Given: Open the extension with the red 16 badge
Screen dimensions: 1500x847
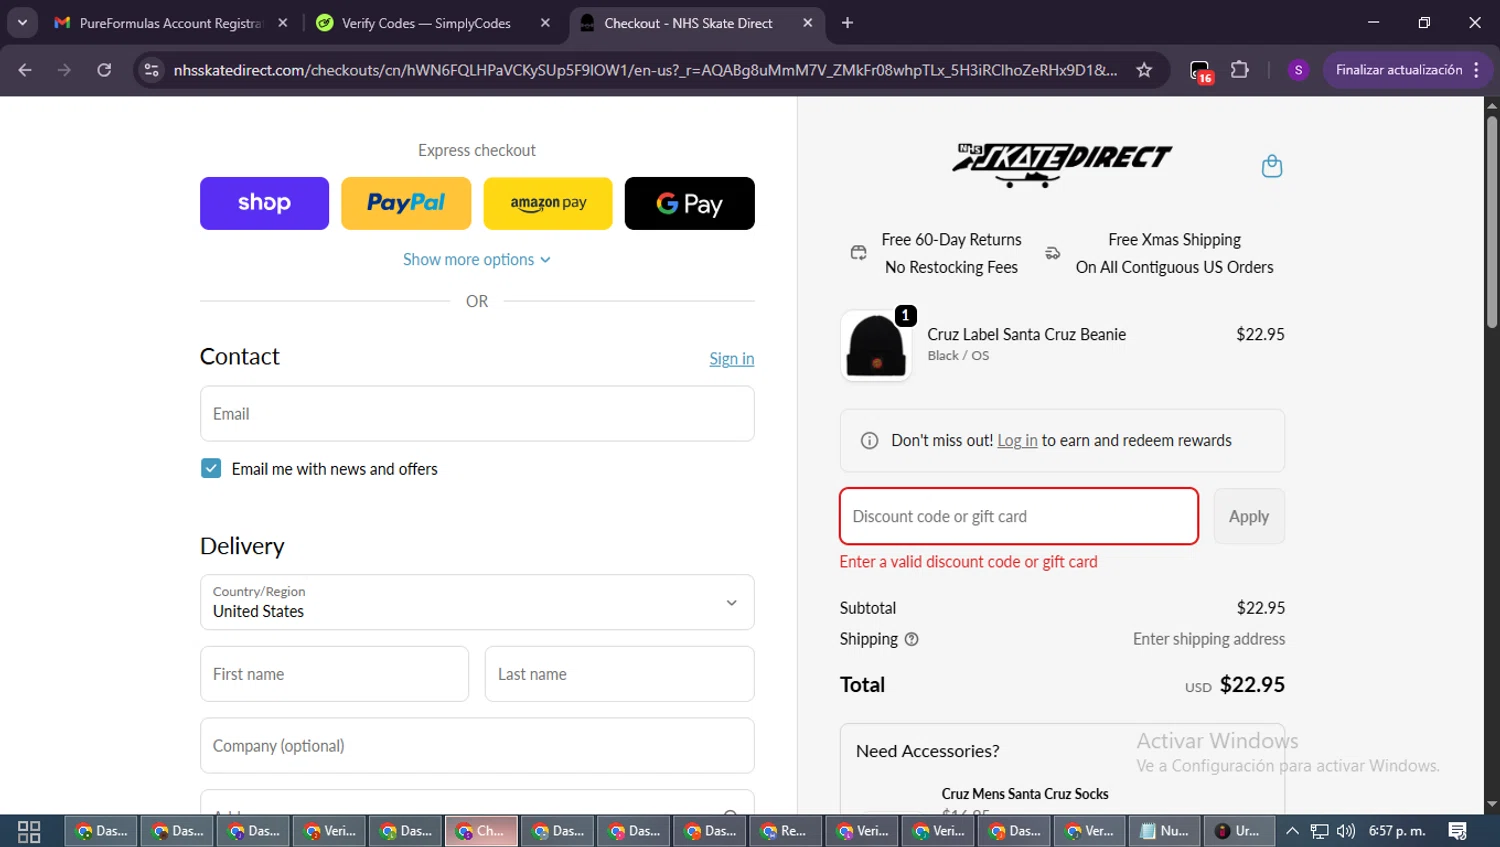Looking at the screenshot, I should 1200,71.
